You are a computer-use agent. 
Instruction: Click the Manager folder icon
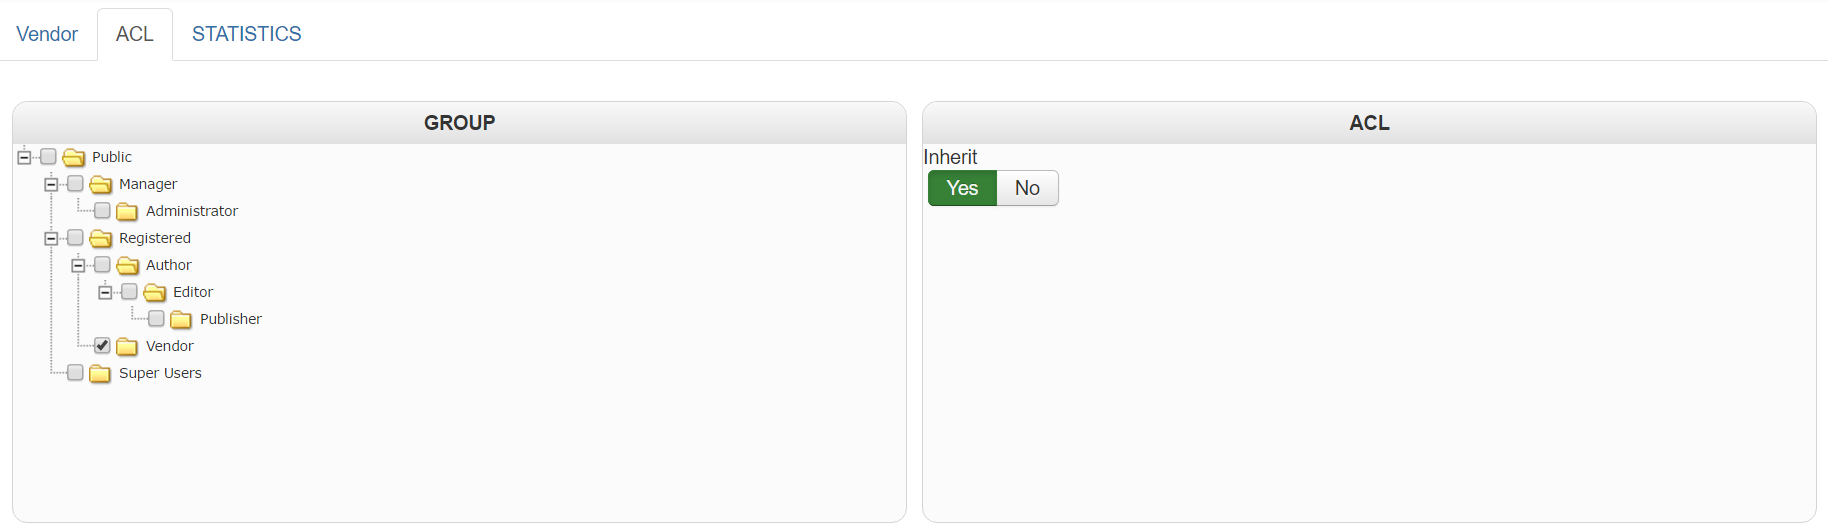101,185
